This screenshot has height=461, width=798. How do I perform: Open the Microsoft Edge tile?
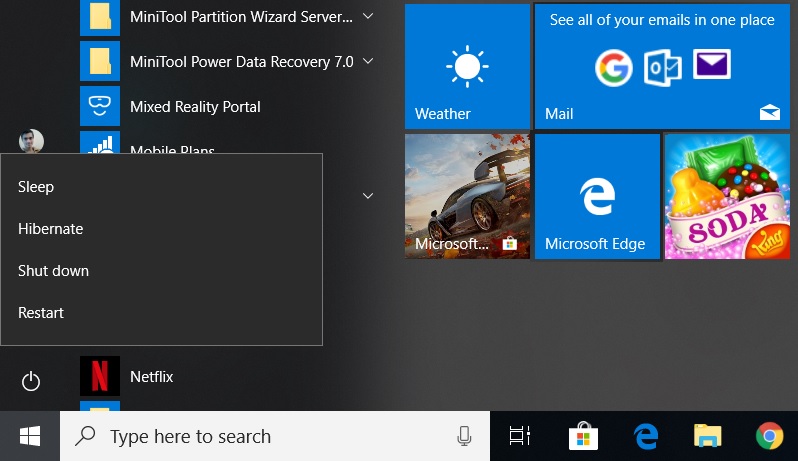[597, 196]
